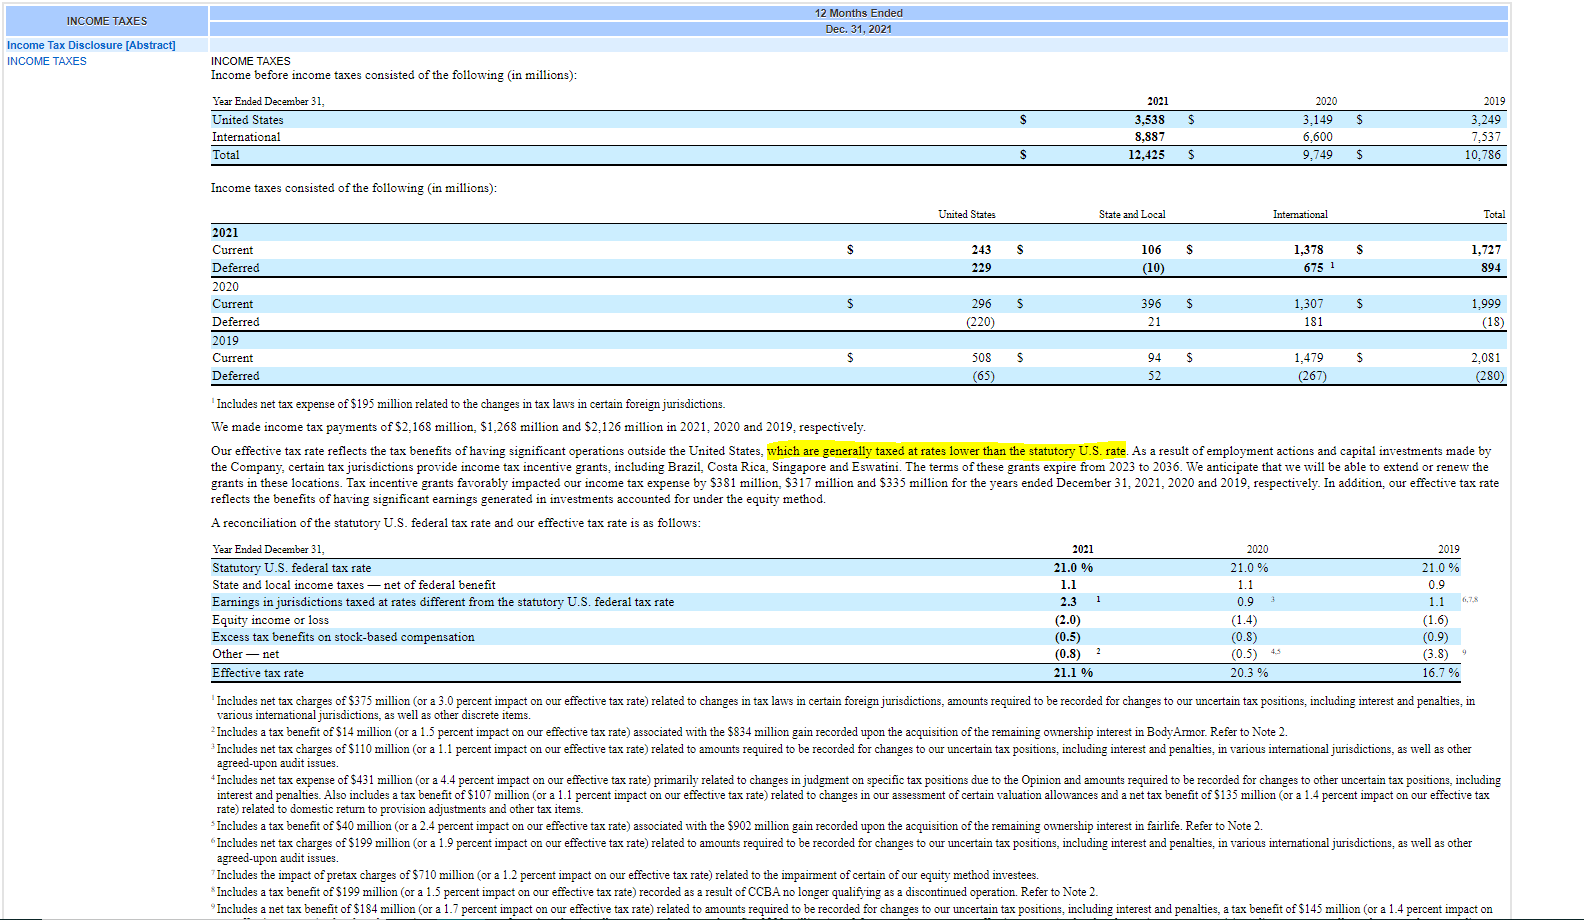Select 'Excess tax benefits on stock-based compensation' label

point(343,637)
